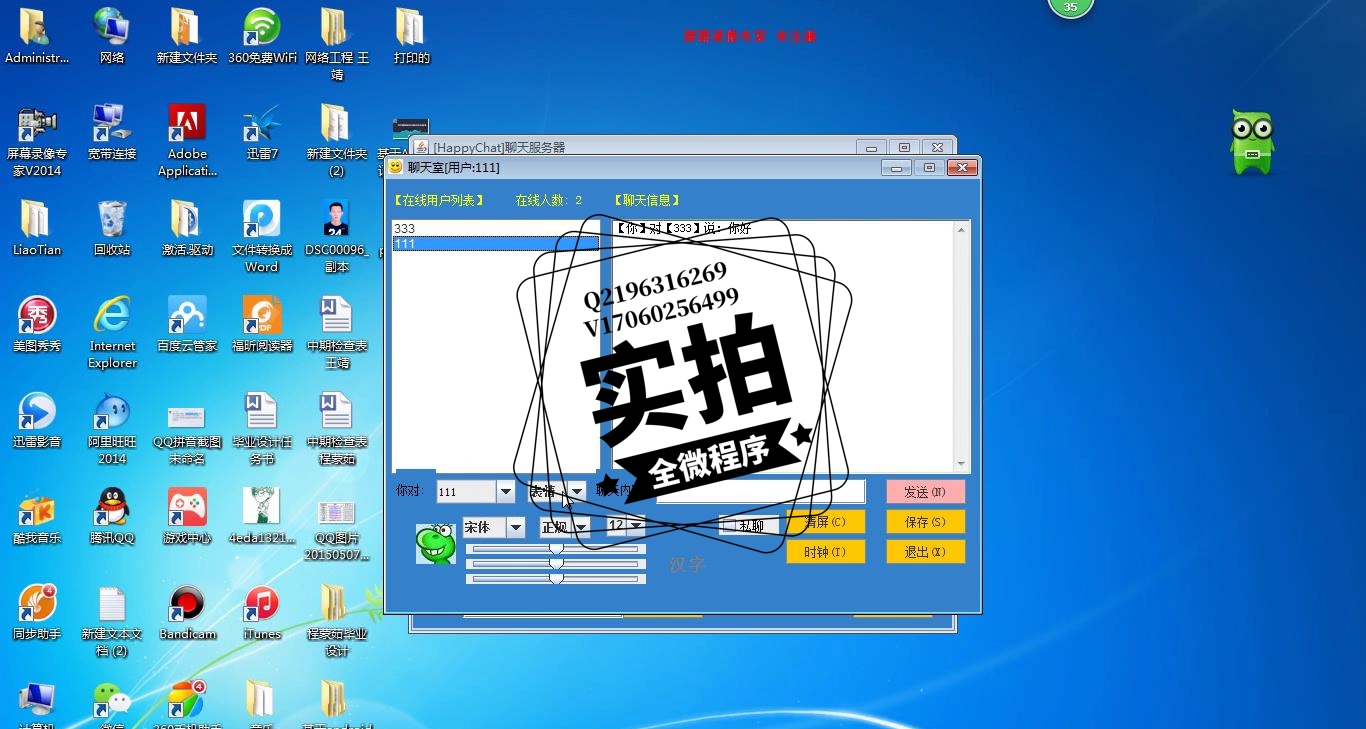Screen dimensions: 1366x729
Task: Open 百度云管家 cloud manager shortcut
Action: coord(187,324)
